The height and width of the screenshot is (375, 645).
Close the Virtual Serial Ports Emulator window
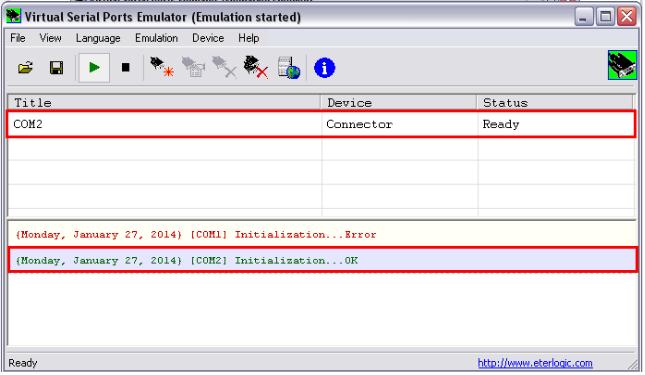[627, 16]
